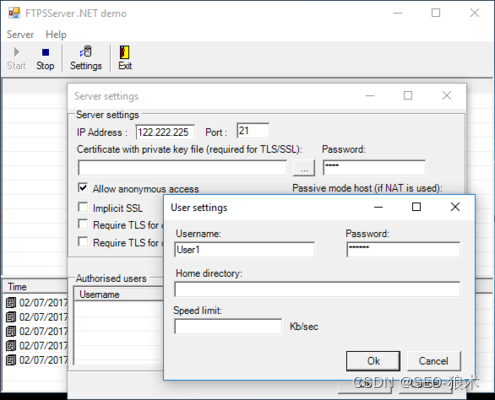
Task: Cancel the User settings dialog
Action: [434, 361]
